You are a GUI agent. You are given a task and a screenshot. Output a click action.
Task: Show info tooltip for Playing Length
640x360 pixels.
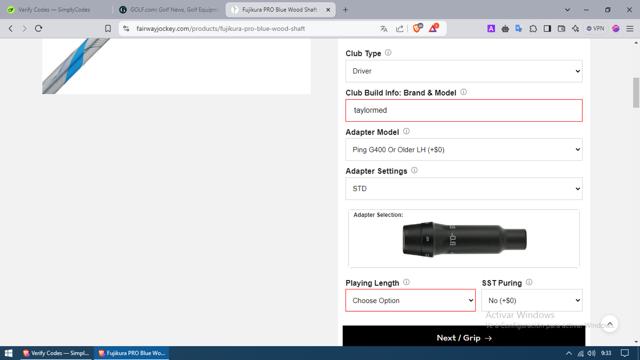click(x=406, y=282)
